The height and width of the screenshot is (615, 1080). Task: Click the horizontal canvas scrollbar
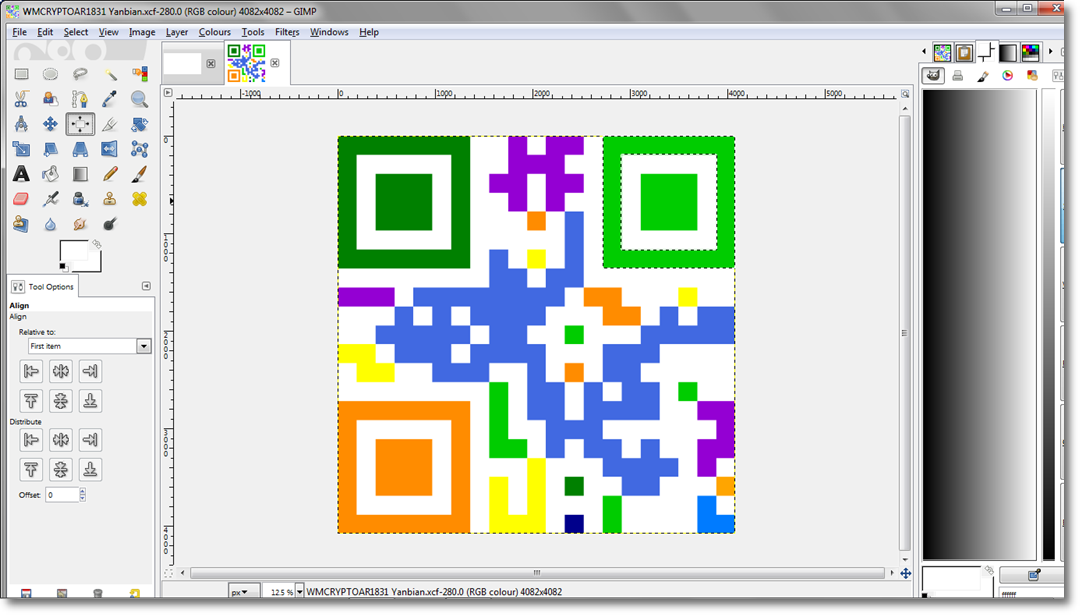[x=537, y=573]
